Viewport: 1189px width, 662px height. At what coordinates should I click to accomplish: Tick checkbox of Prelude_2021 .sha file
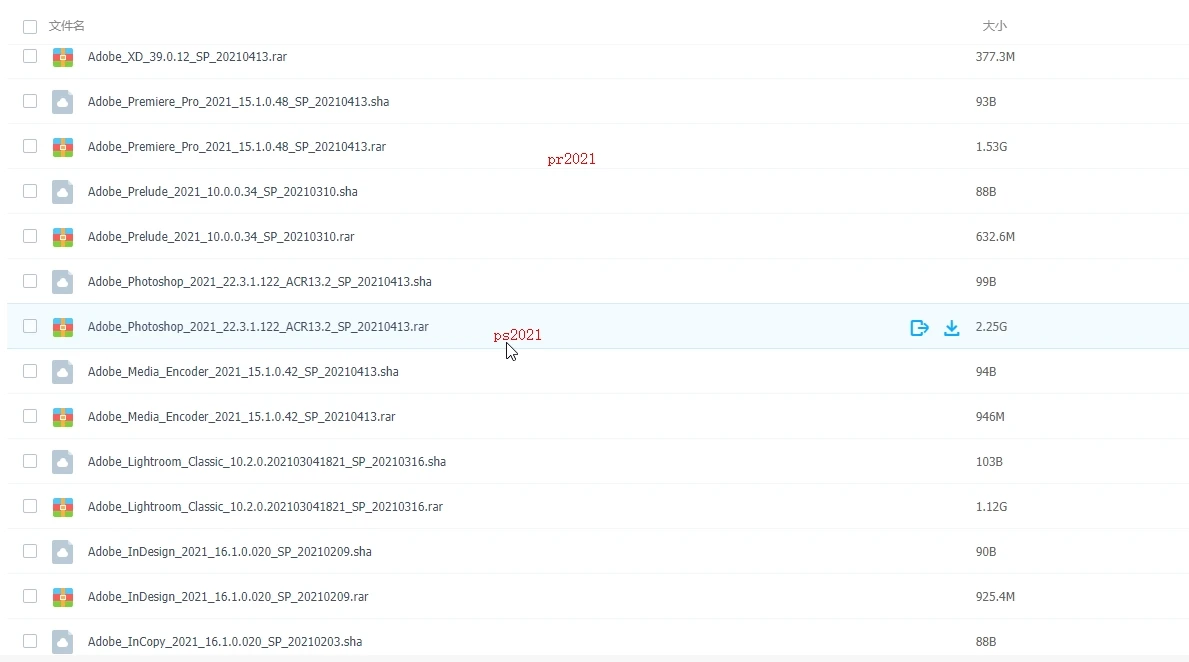[30, 191]
